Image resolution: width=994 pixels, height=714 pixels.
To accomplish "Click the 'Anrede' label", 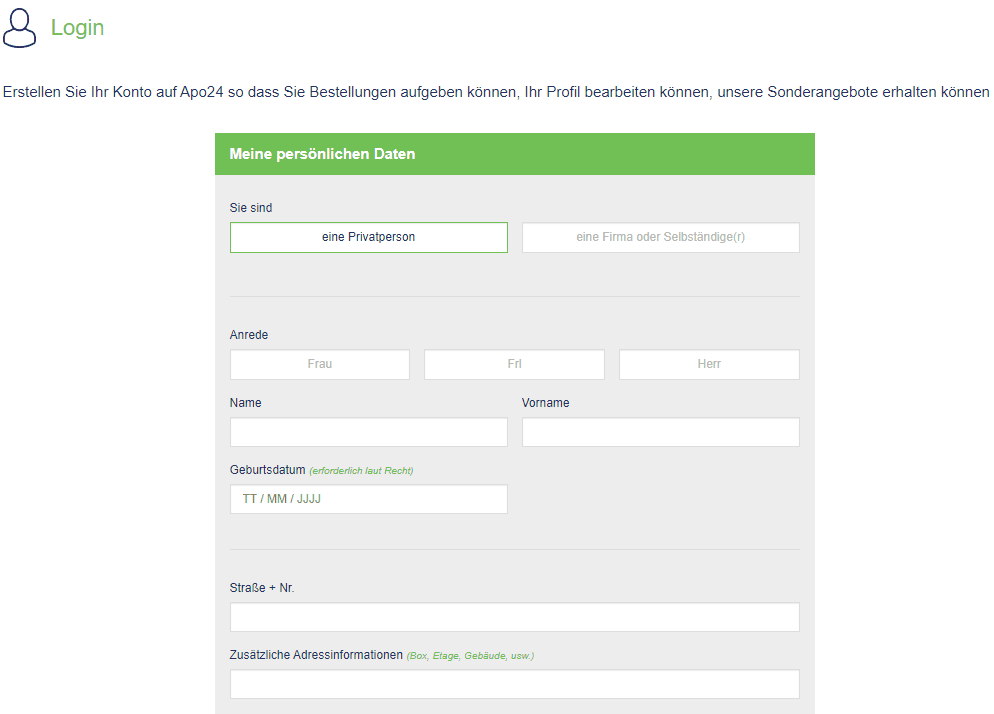I will 249,335.
